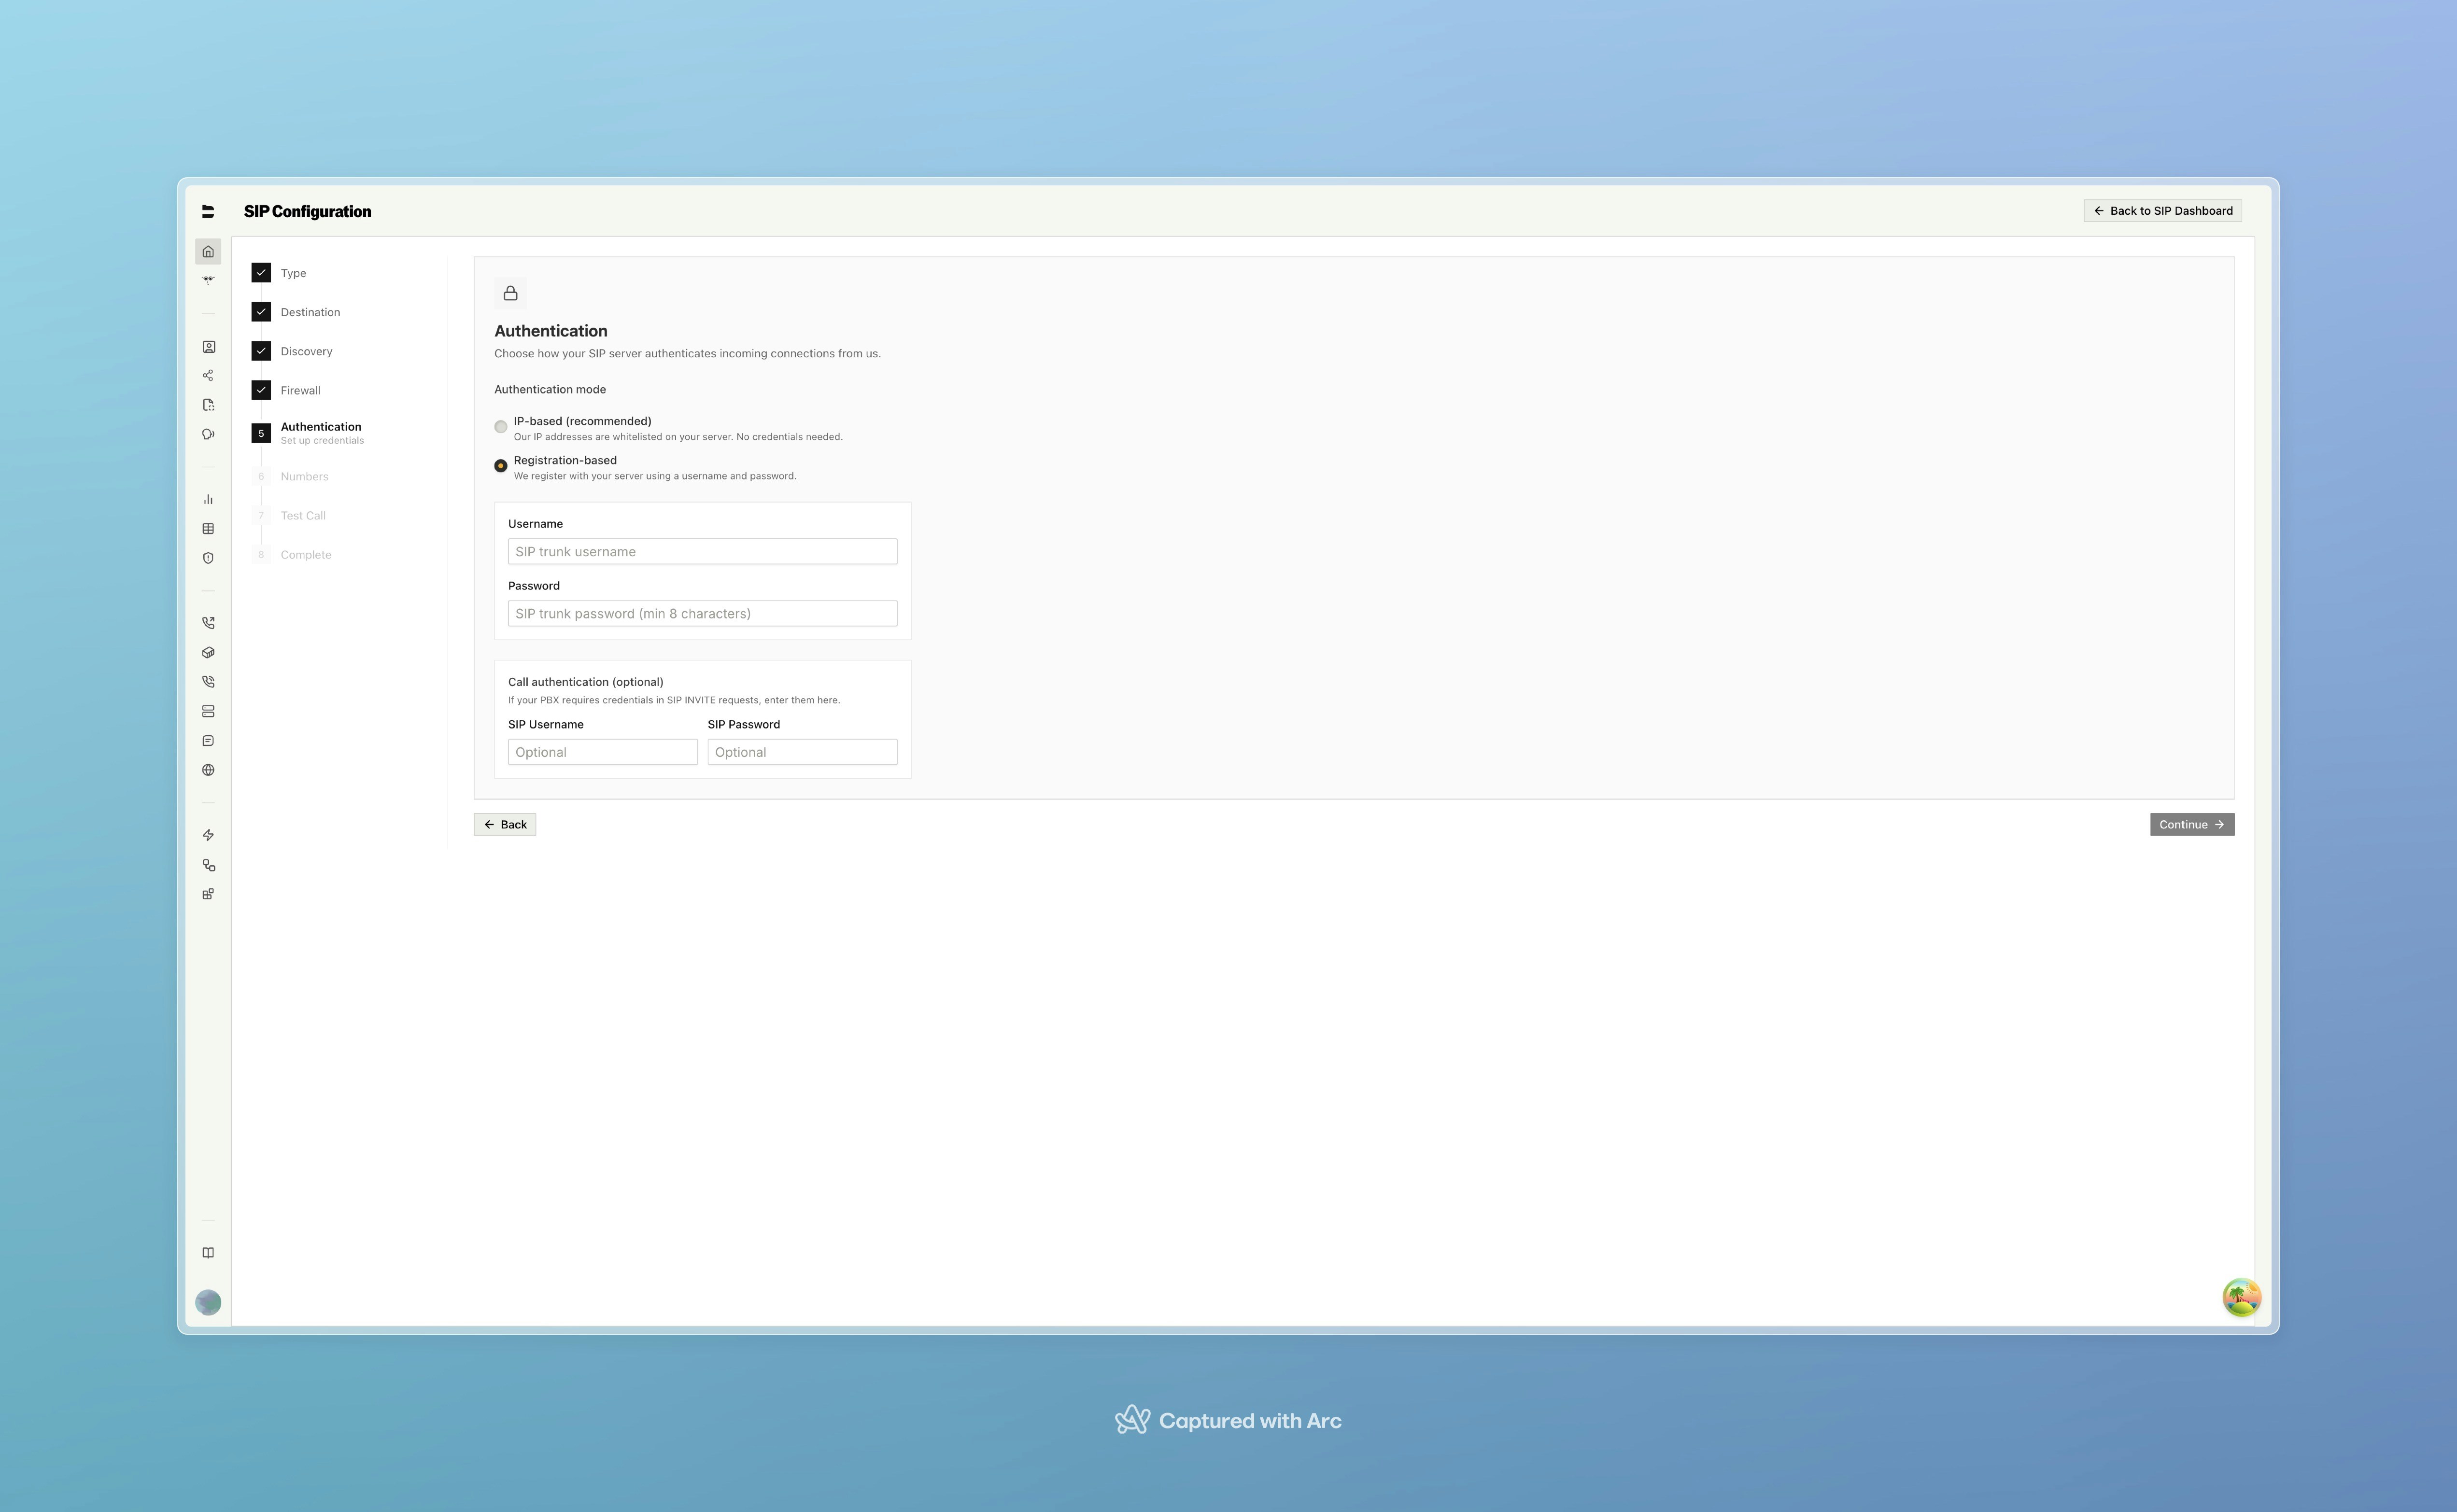The image size is (2457, 1512).
Task: Click the SIP trunk username field
Action: coord(702,551)
